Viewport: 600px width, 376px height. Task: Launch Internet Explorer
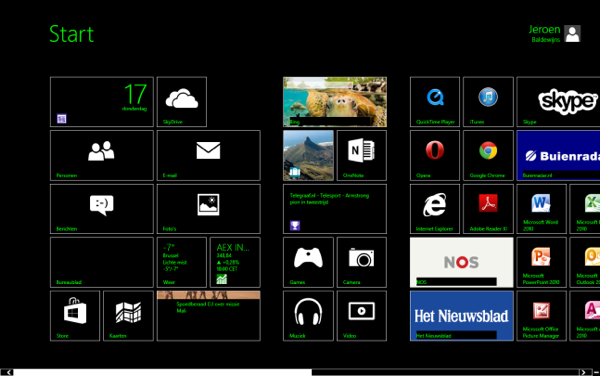pos(435,209)
